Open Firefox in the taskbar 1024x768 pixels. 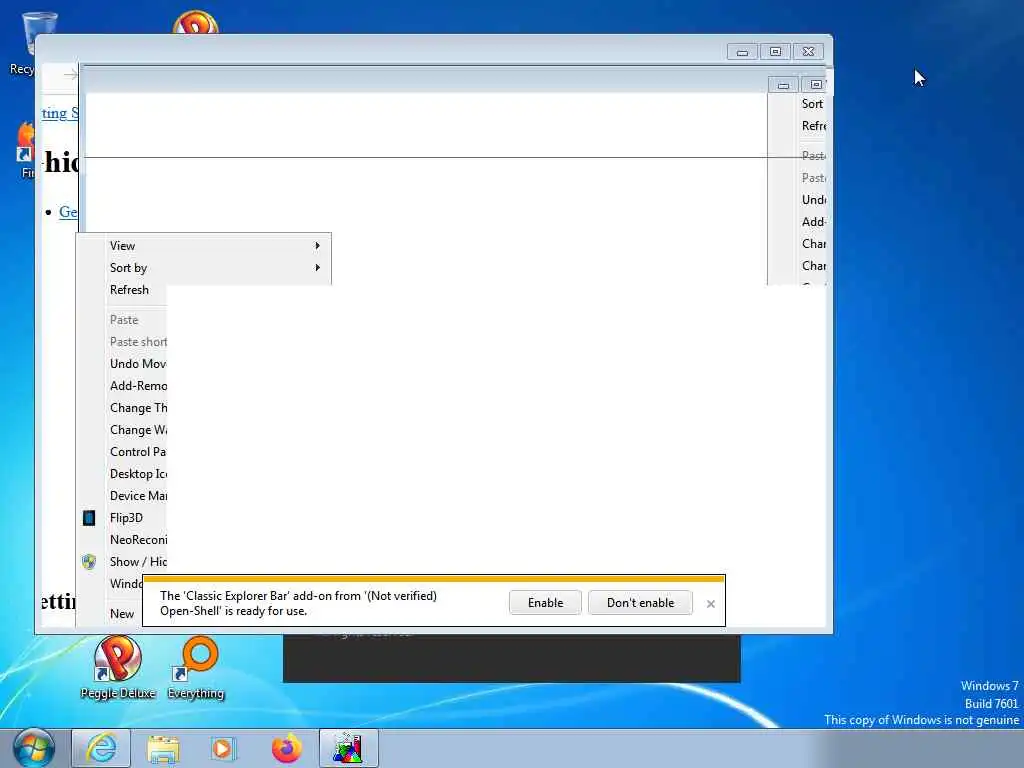286,748
